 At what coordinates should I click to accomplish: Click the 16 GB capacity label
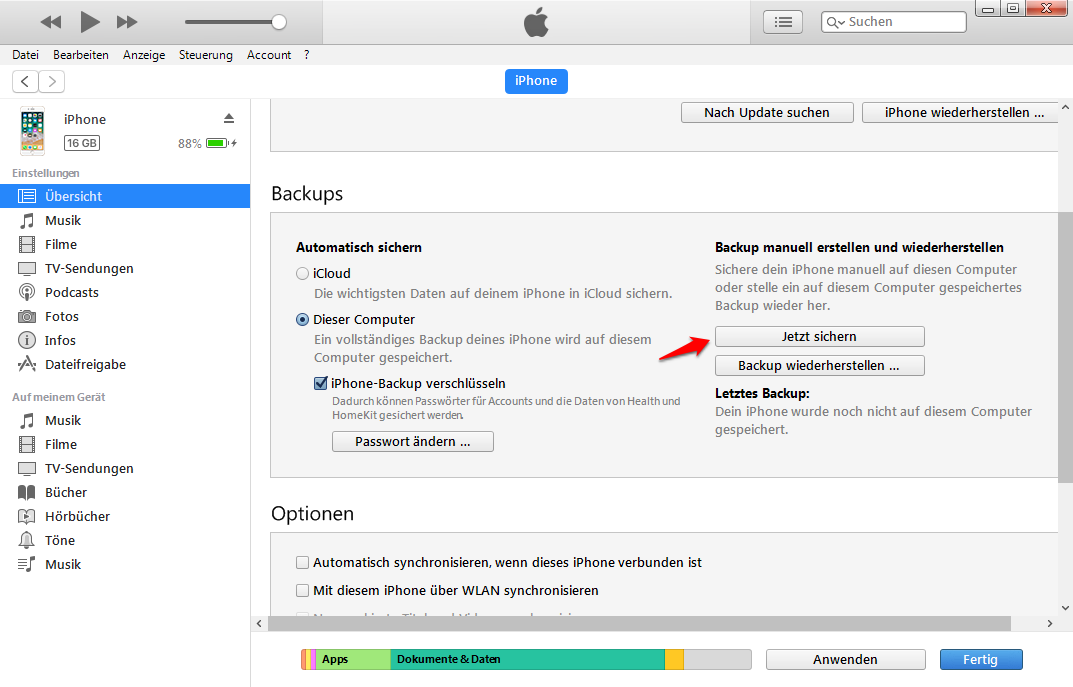(82, 143)
